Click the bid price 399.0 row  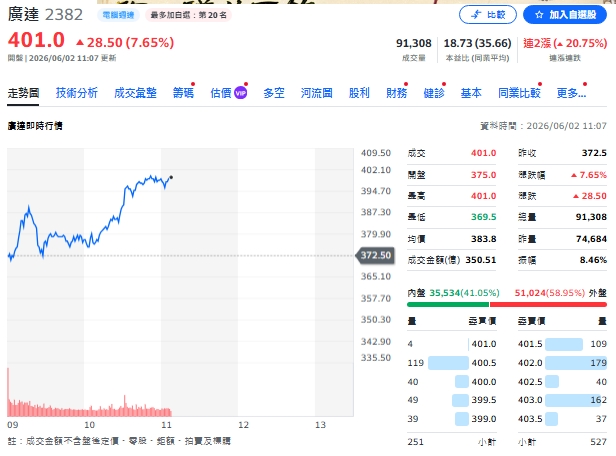click(452, 419)
